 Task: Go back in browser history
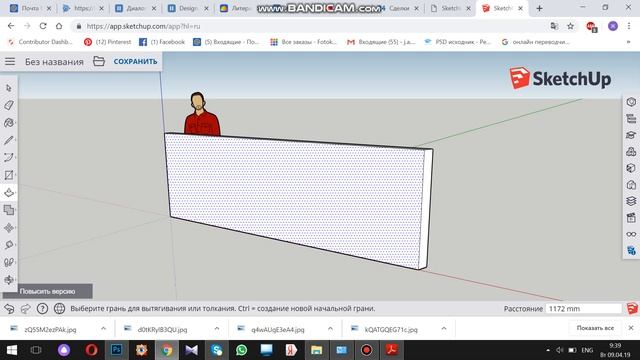tap(11, 26)
